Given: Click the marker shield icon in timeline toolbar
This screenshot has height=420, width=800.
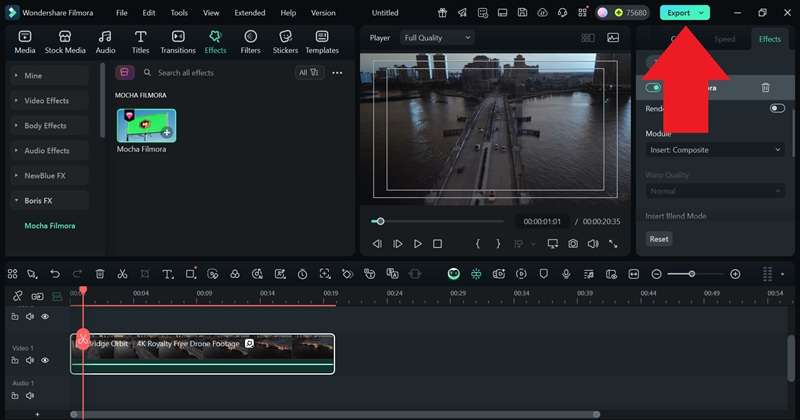Looking at the screenshot, I should click(543, 274).
